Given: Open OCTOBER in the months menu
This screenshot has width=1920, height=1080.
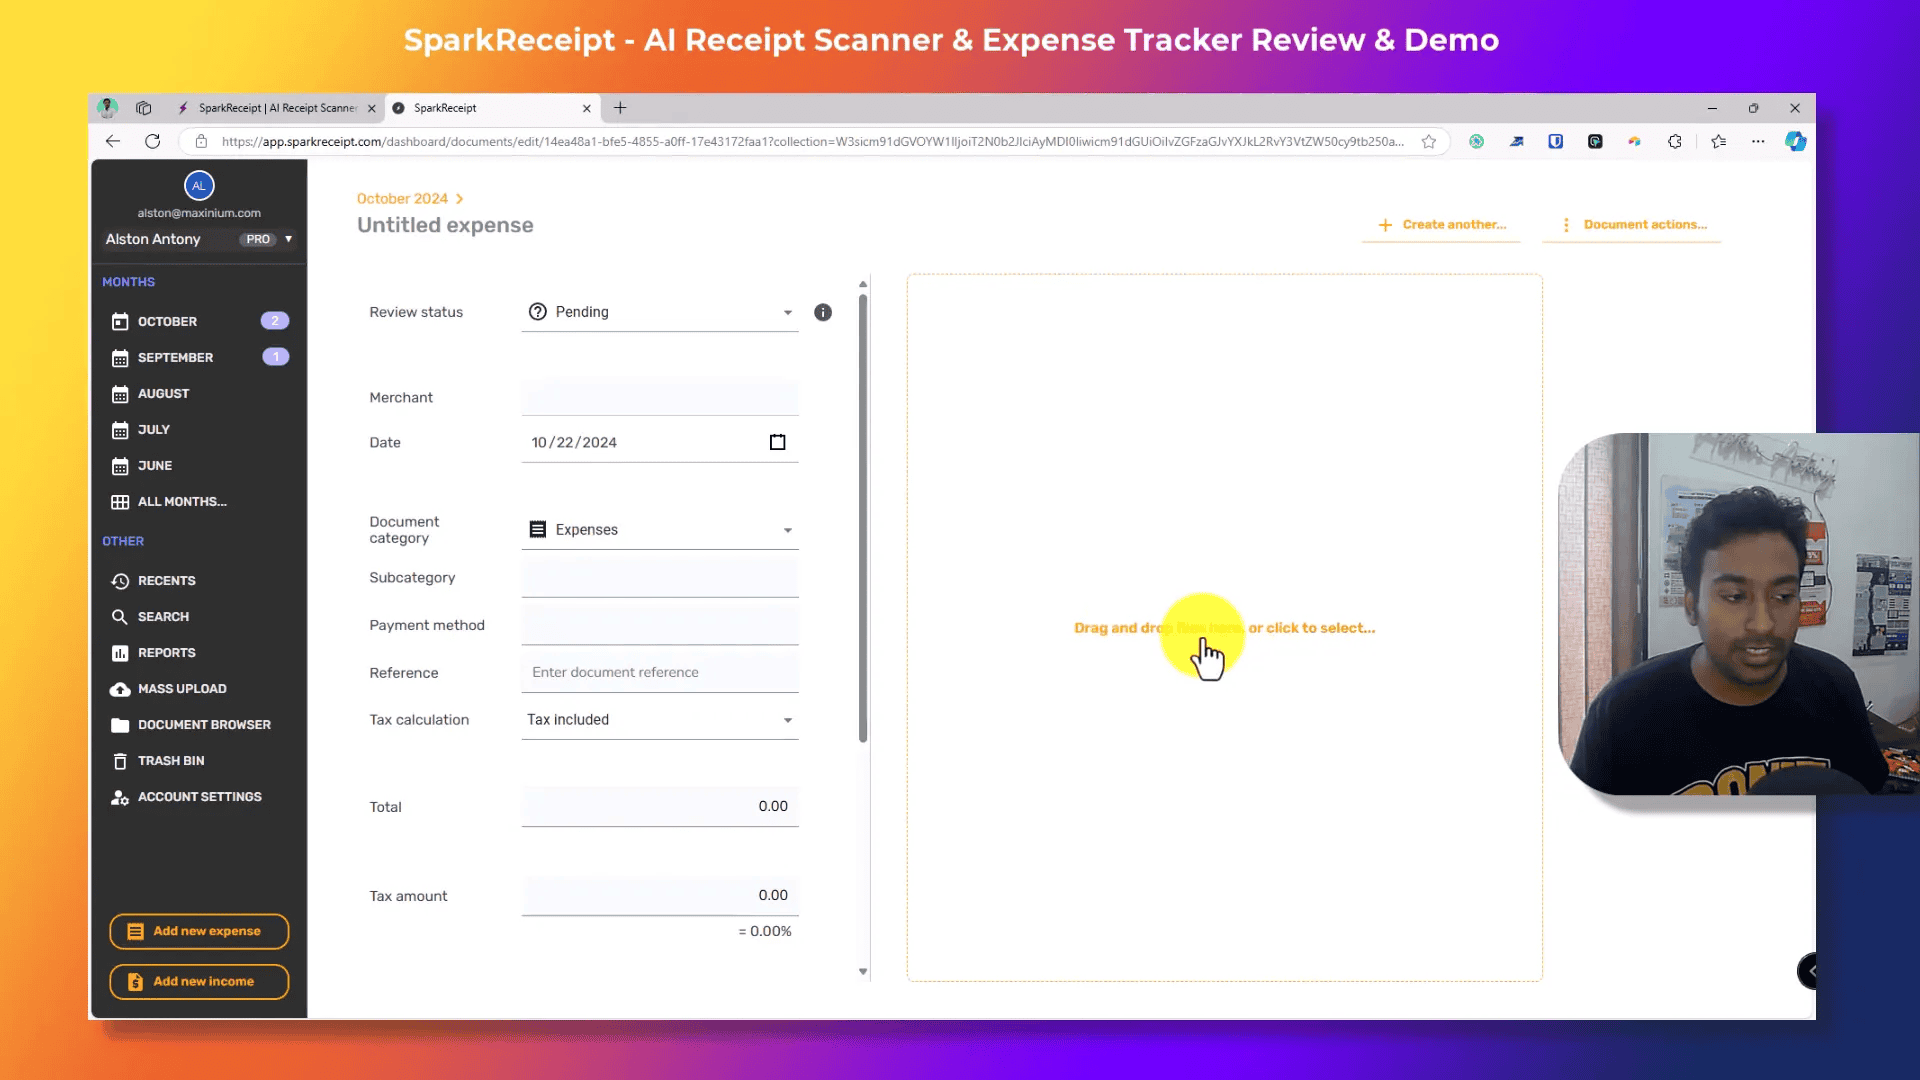Looking at the screenshot, I should [199, 321].
